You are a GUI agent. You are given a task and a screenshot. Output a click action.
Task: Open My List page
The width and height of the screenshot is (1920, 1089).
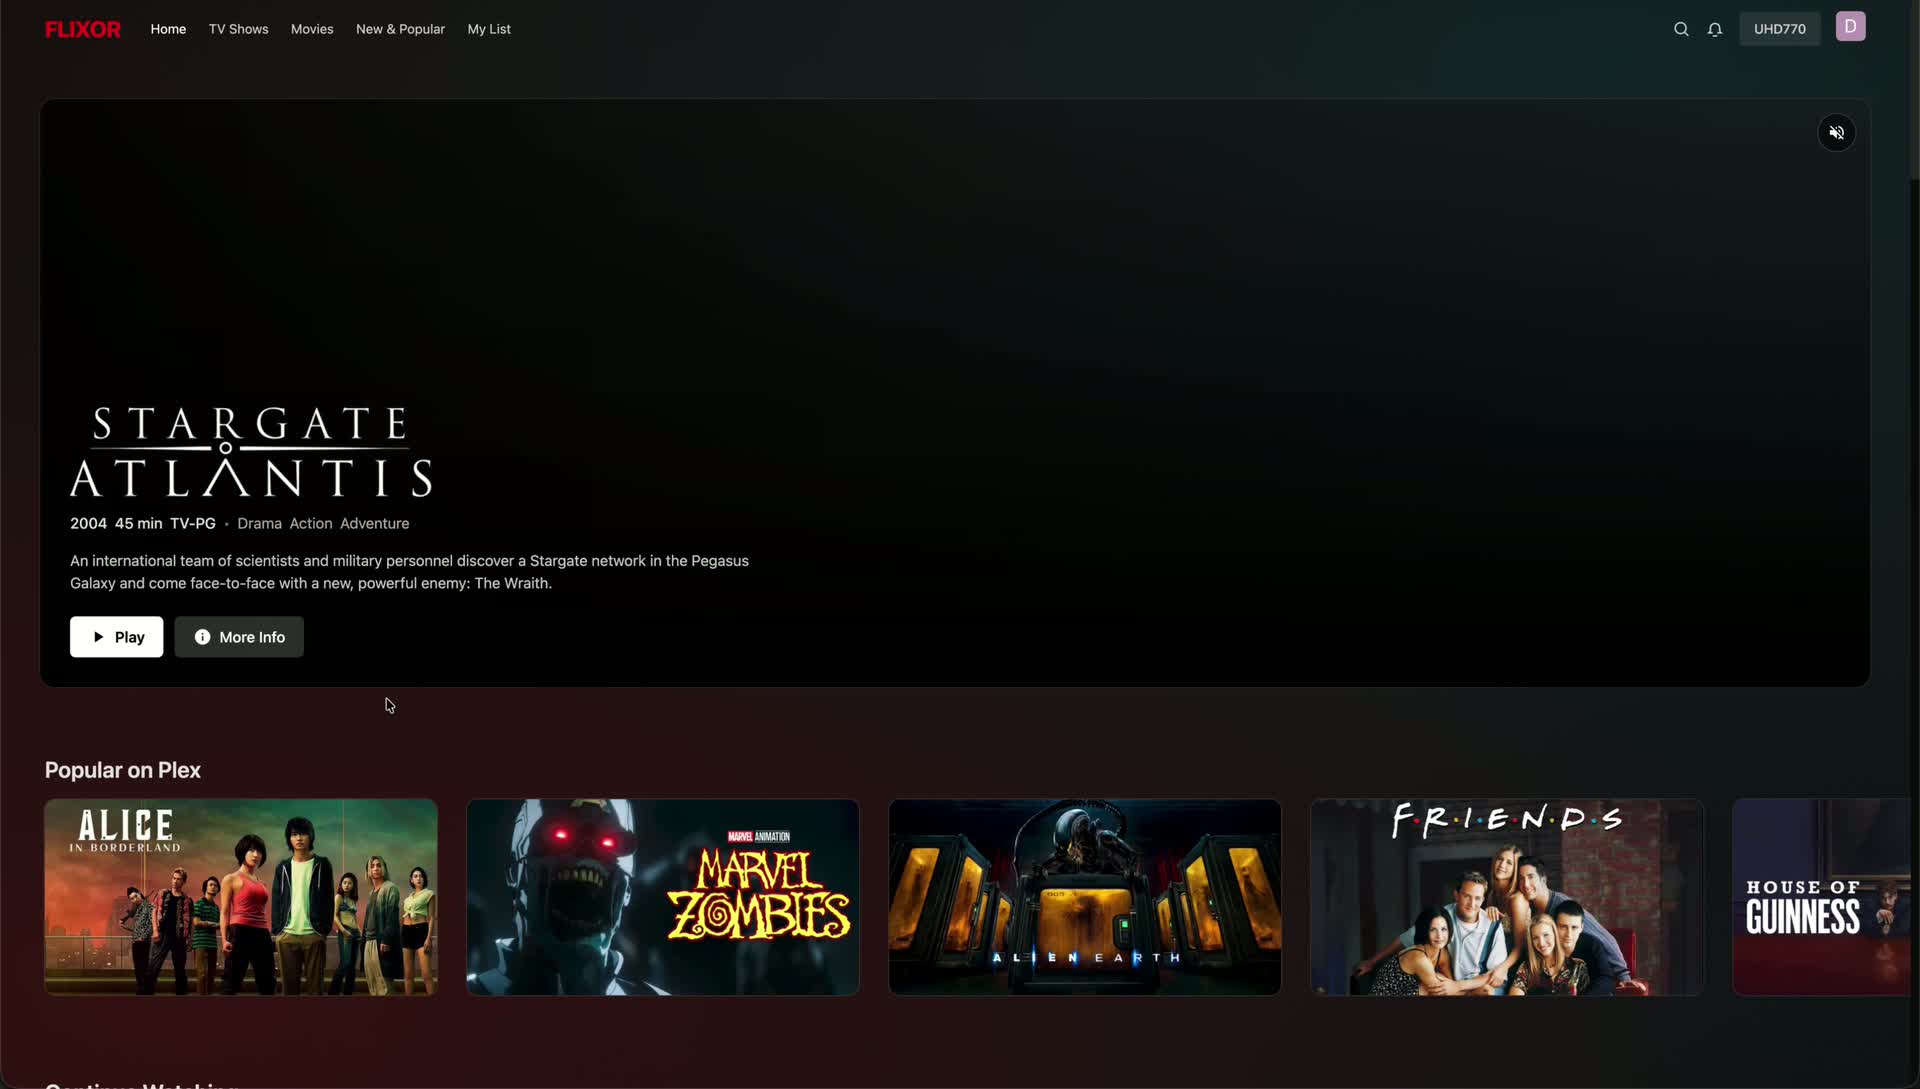pos(489,29)
